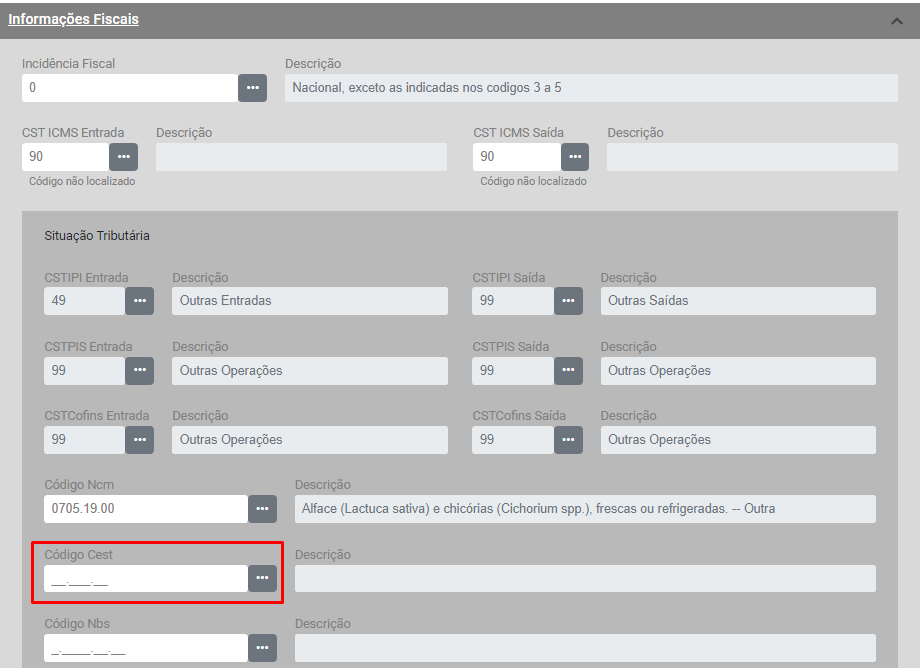
Task: Click ellipsis button beside CSTIPI Entrada
Action: click(139, 301)
